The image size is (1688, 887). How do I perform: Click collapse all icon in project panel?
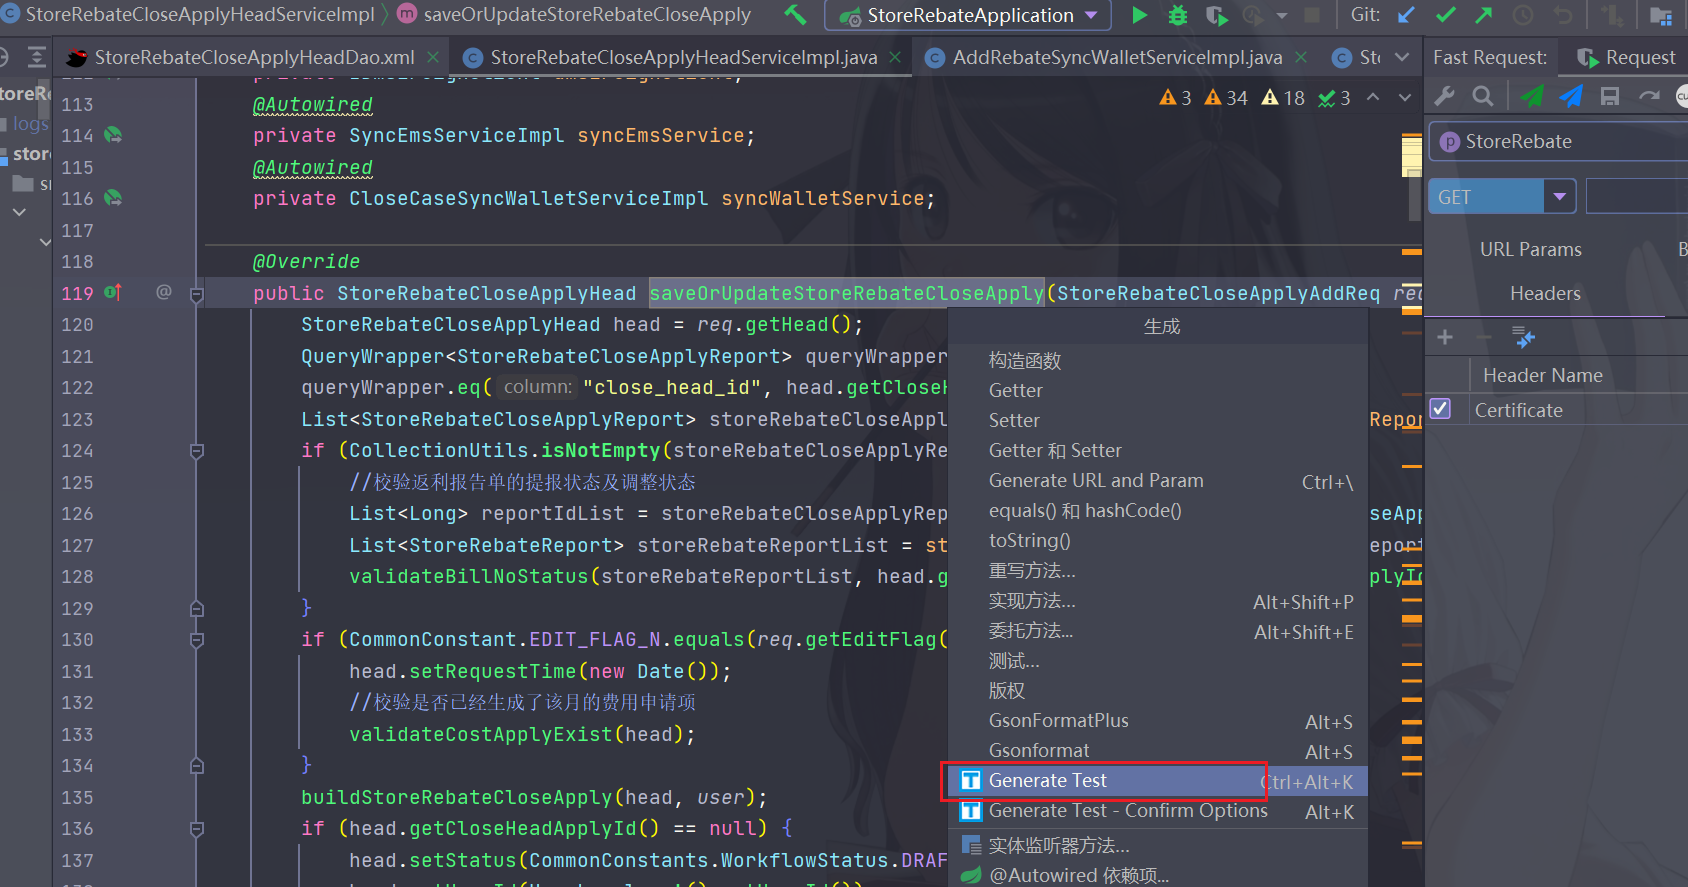click(x=37, y=57)
